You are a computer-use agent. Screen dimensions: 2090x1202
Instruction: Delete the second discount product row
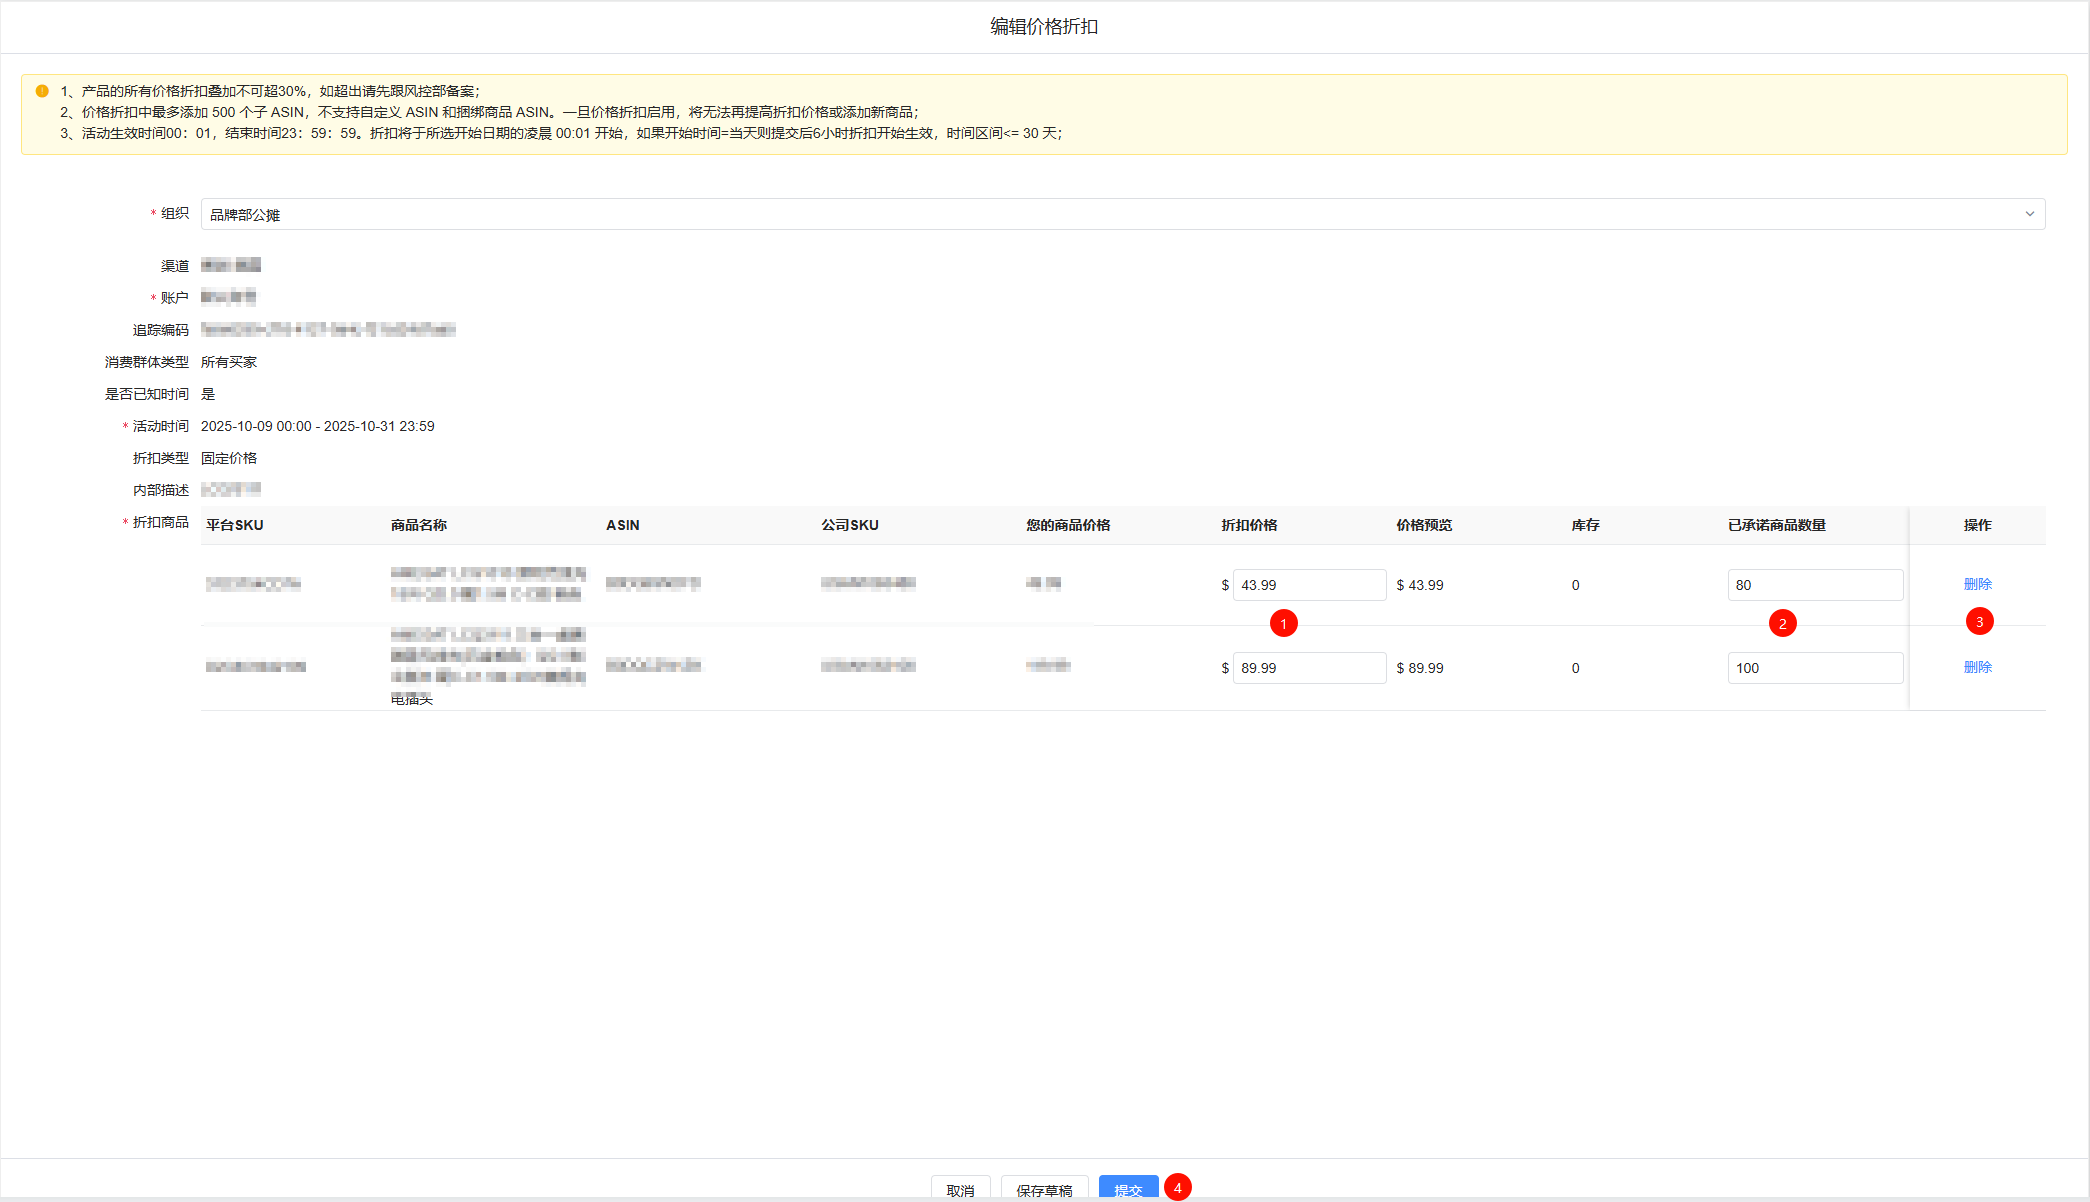coord(1977,667)
